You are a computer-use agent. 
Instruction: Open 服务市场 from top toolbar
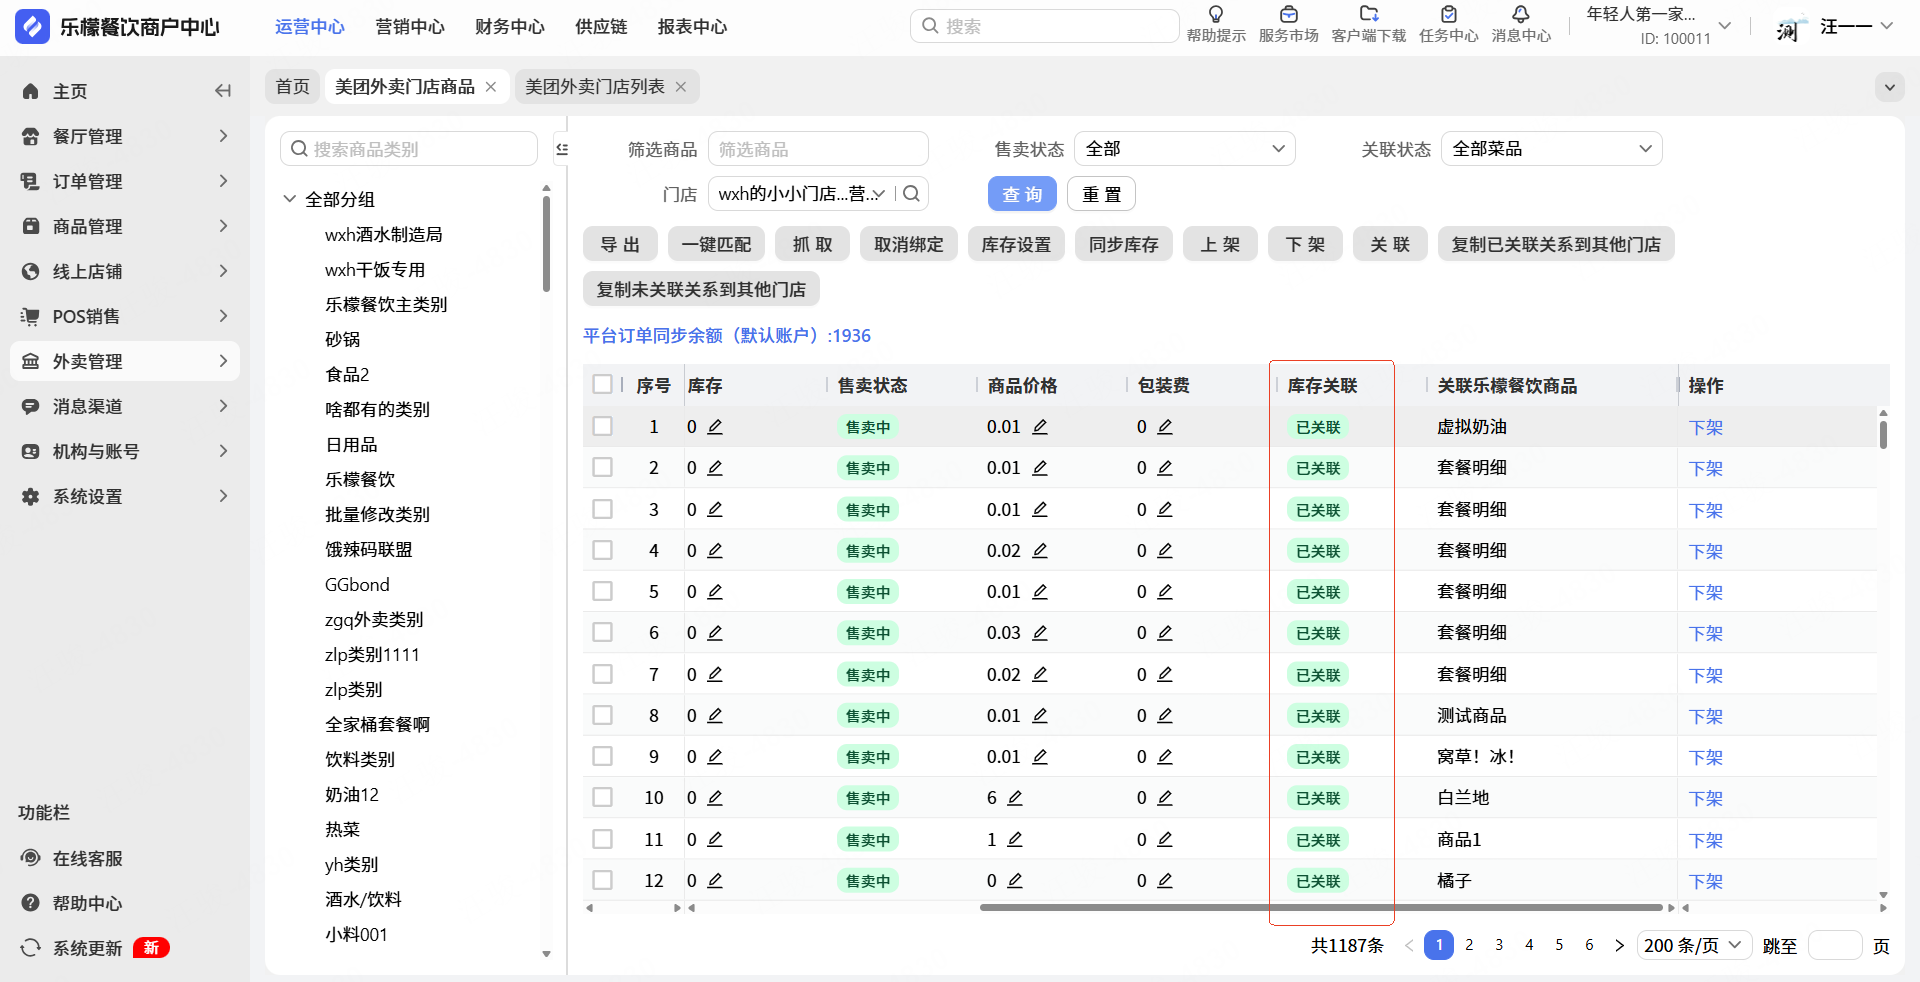1288,15
